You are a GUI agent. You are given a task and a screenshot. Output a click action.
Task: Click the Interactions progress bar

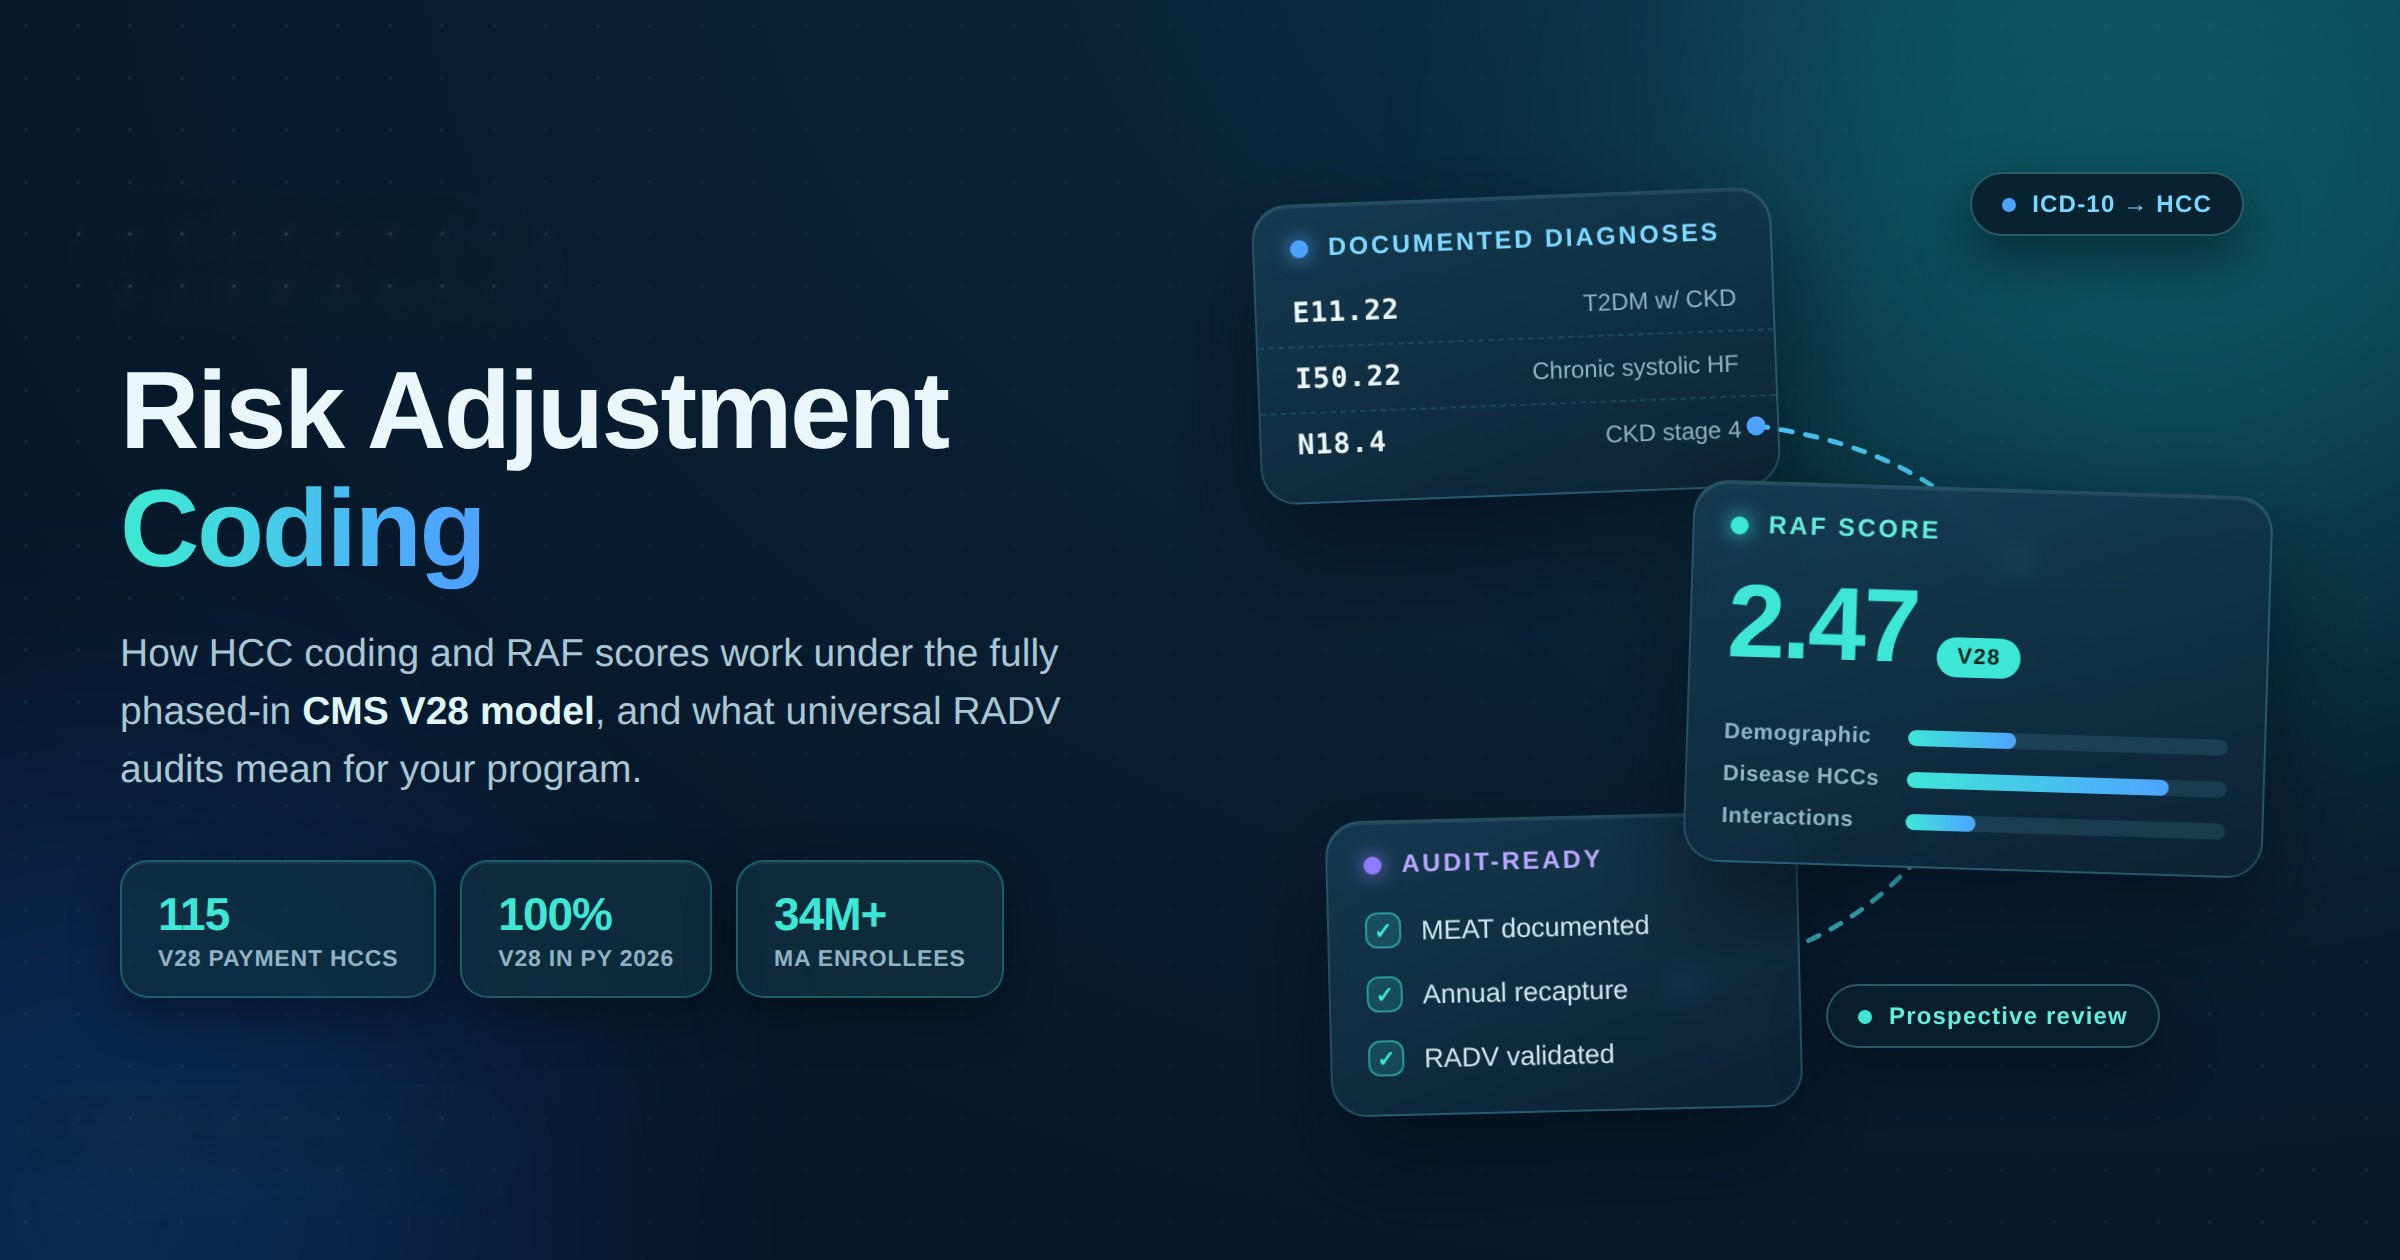click(x=2065, y=826)
